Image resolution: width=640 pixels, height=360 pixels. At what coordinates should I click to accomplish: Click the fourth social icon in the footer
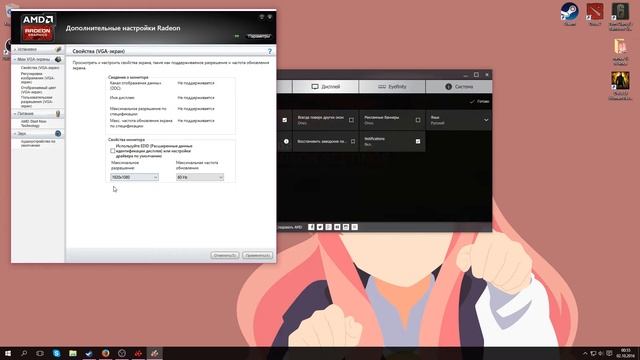pos(337,227)
